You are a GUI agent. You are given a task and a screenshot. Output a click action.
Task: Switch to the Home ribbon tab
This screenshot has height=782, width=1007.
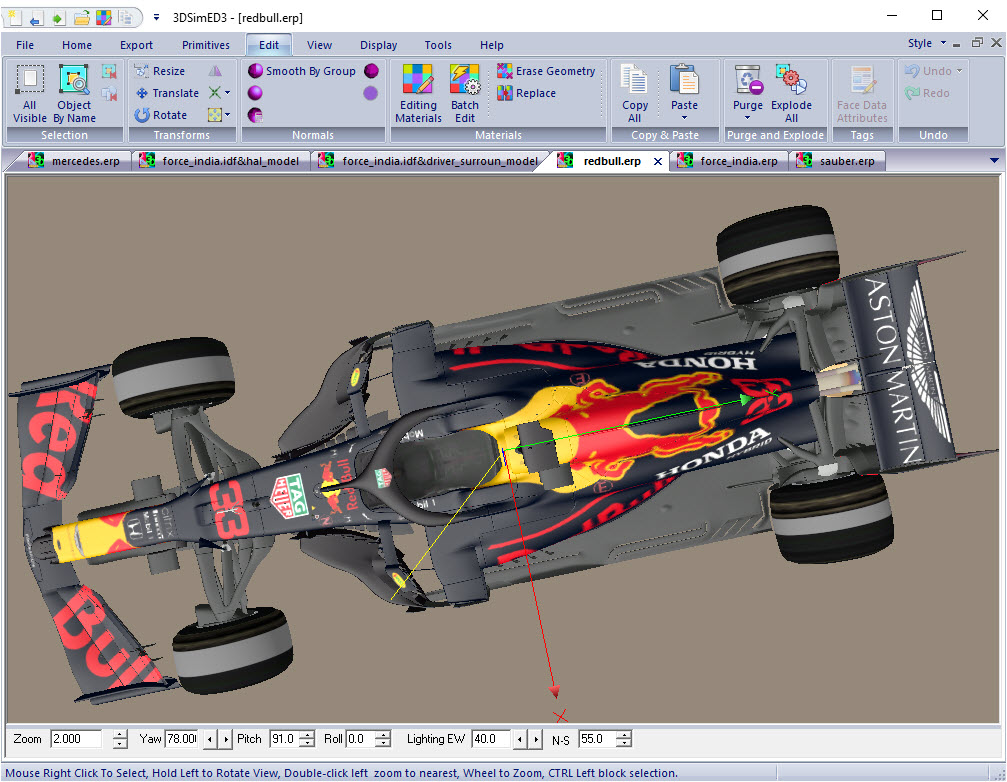tap(77, 45)
